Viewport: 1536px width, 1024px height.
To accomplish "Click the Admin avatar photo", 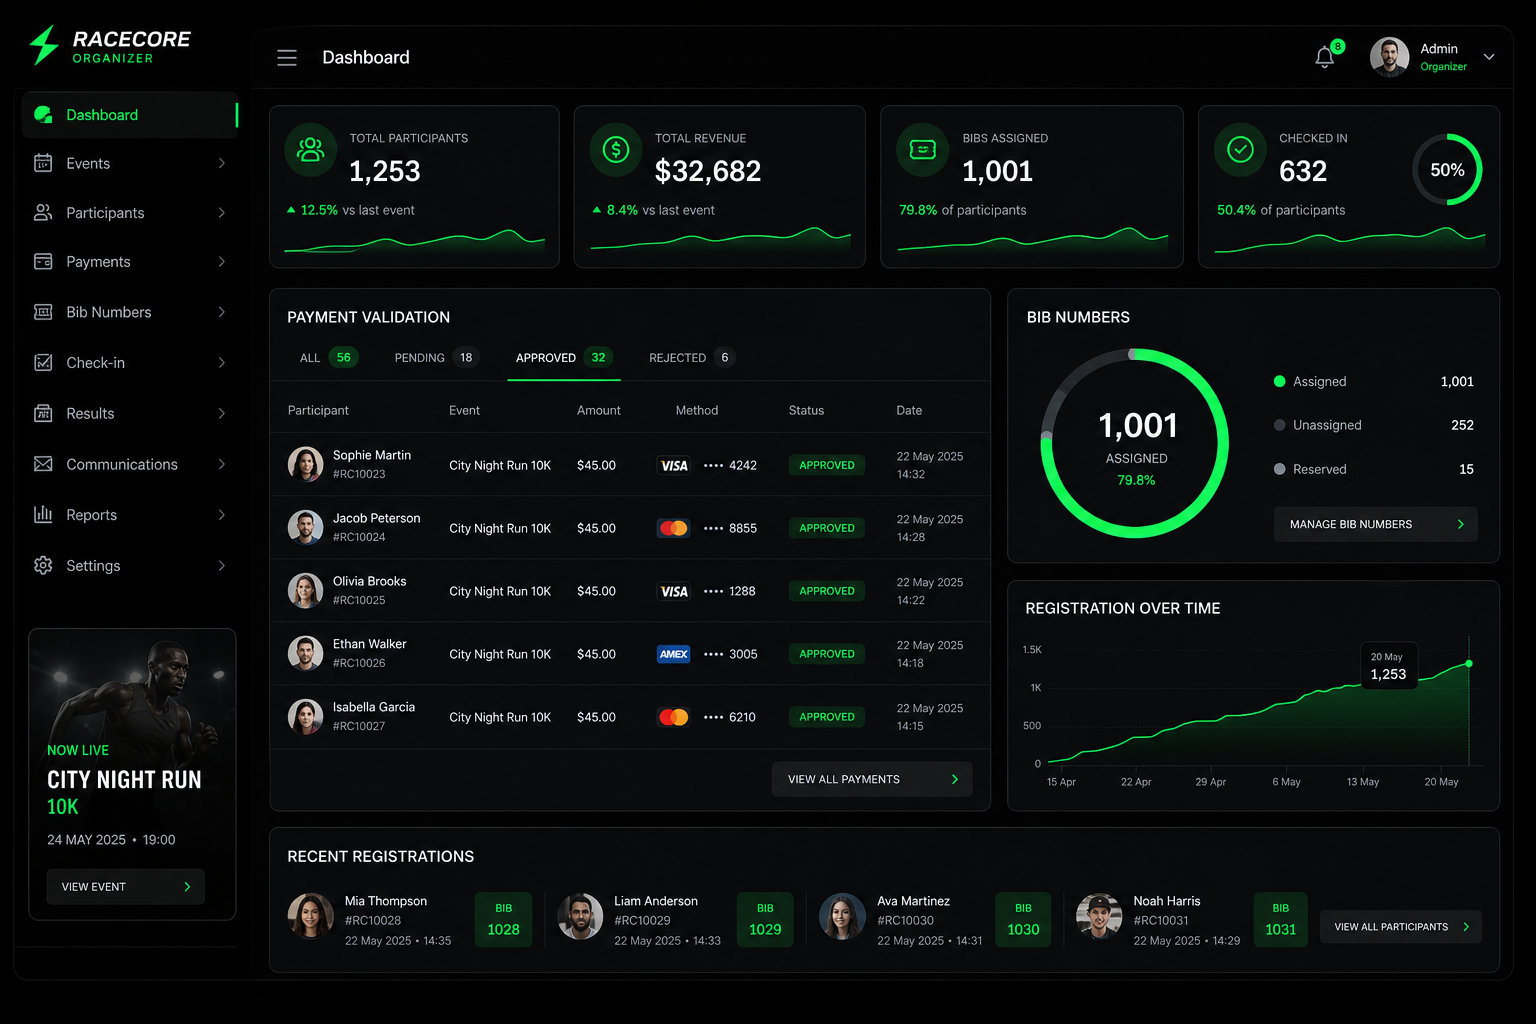I will [1389, 57].
